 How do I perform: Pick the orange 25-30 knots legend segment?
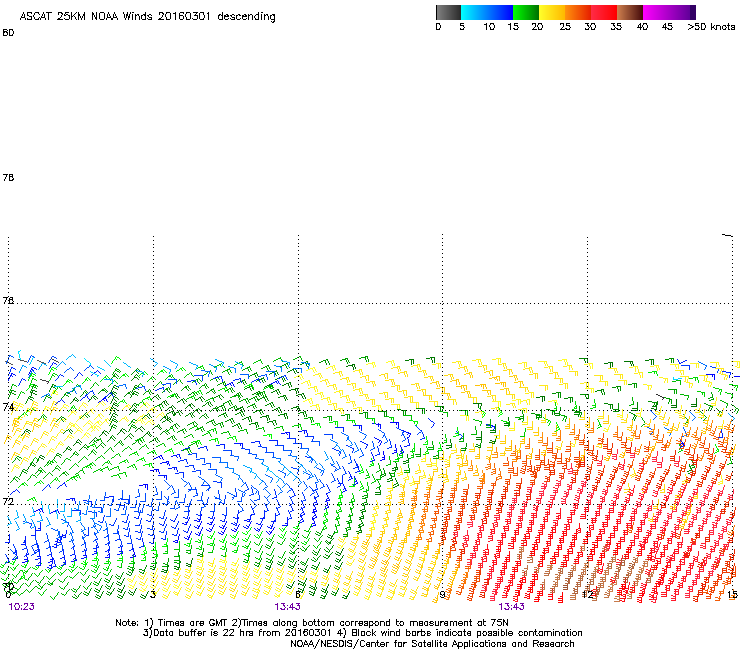578,12
